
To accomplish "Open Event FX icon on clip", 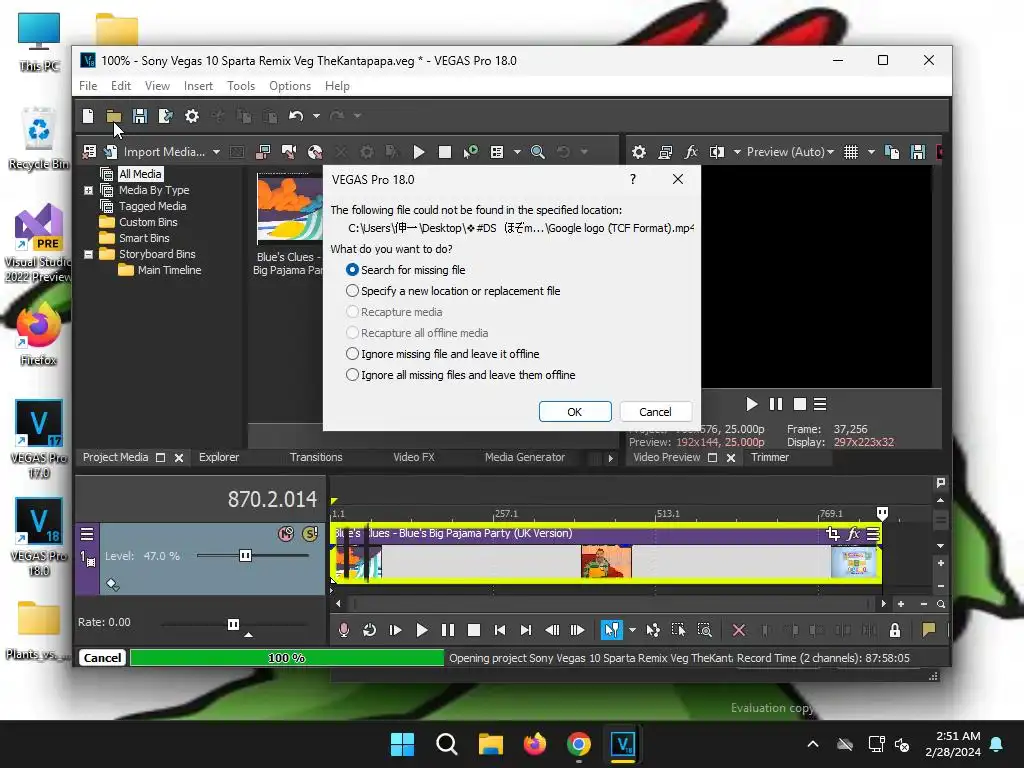I will coord(853,534).
